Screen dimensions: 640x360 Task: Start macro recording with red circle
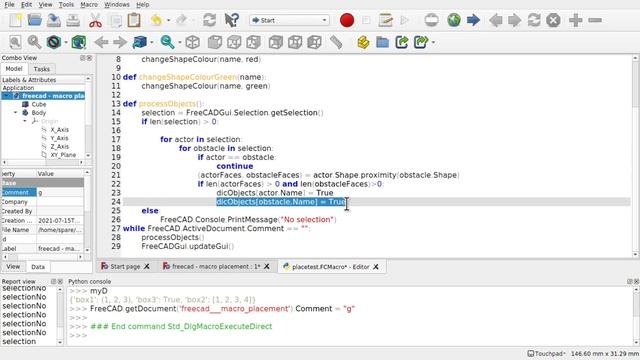[x=347, y=20]
